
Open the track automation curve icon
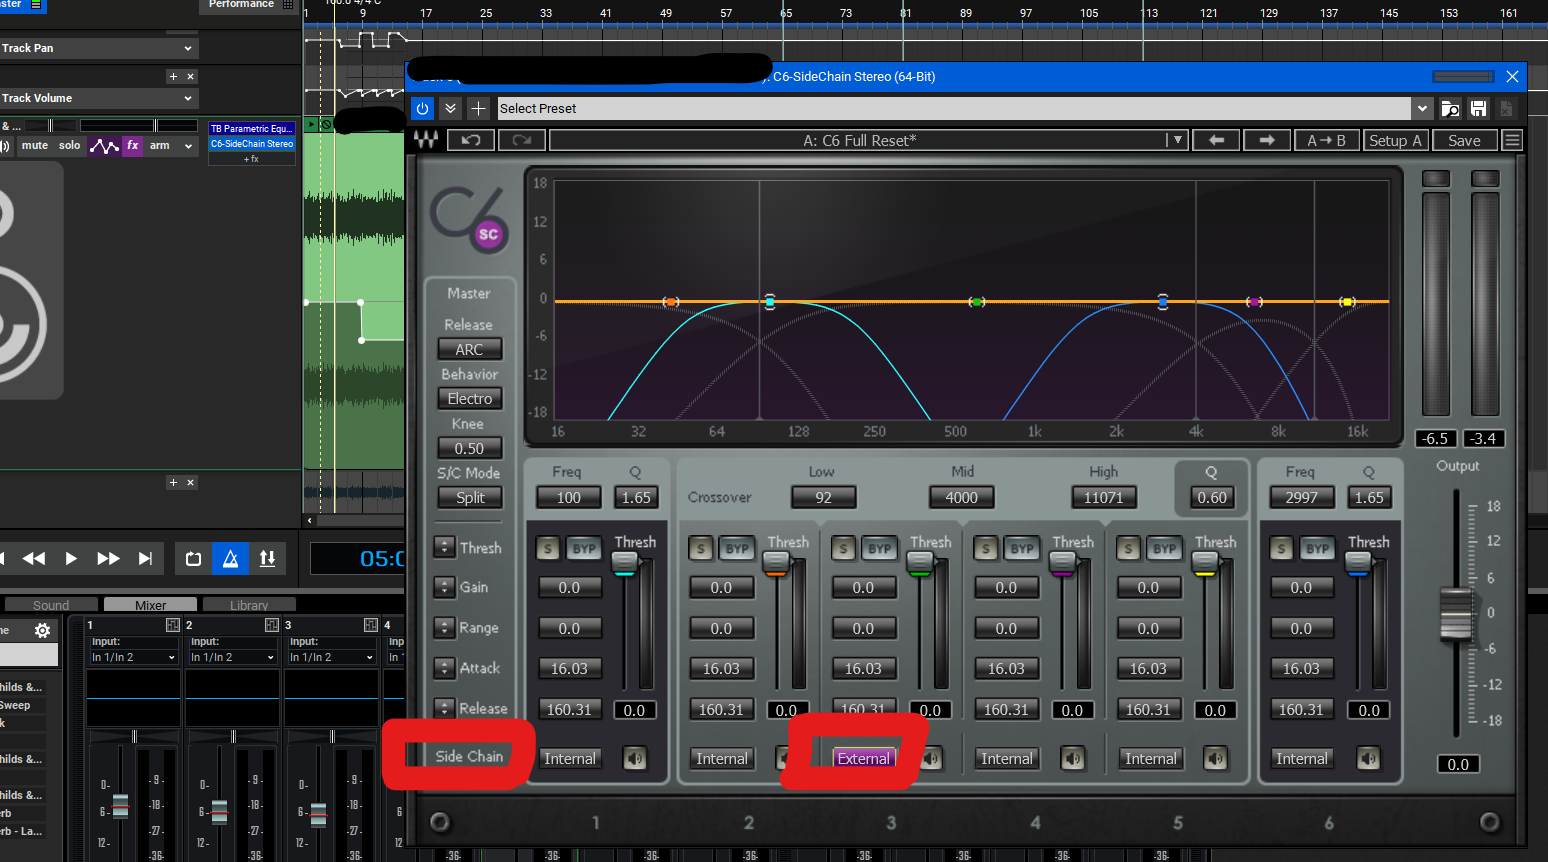pyautogui.click(x=104, y=146)
